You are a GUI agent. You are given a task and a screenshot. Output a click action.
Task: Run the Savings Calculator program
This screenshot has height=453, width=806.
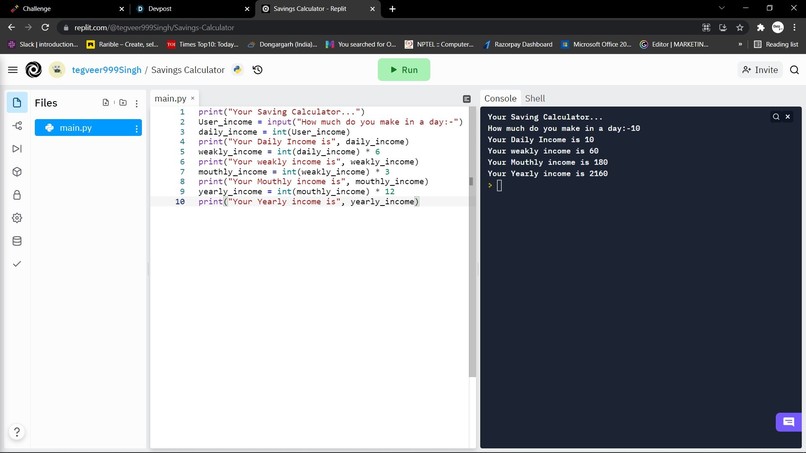(404, 69)
